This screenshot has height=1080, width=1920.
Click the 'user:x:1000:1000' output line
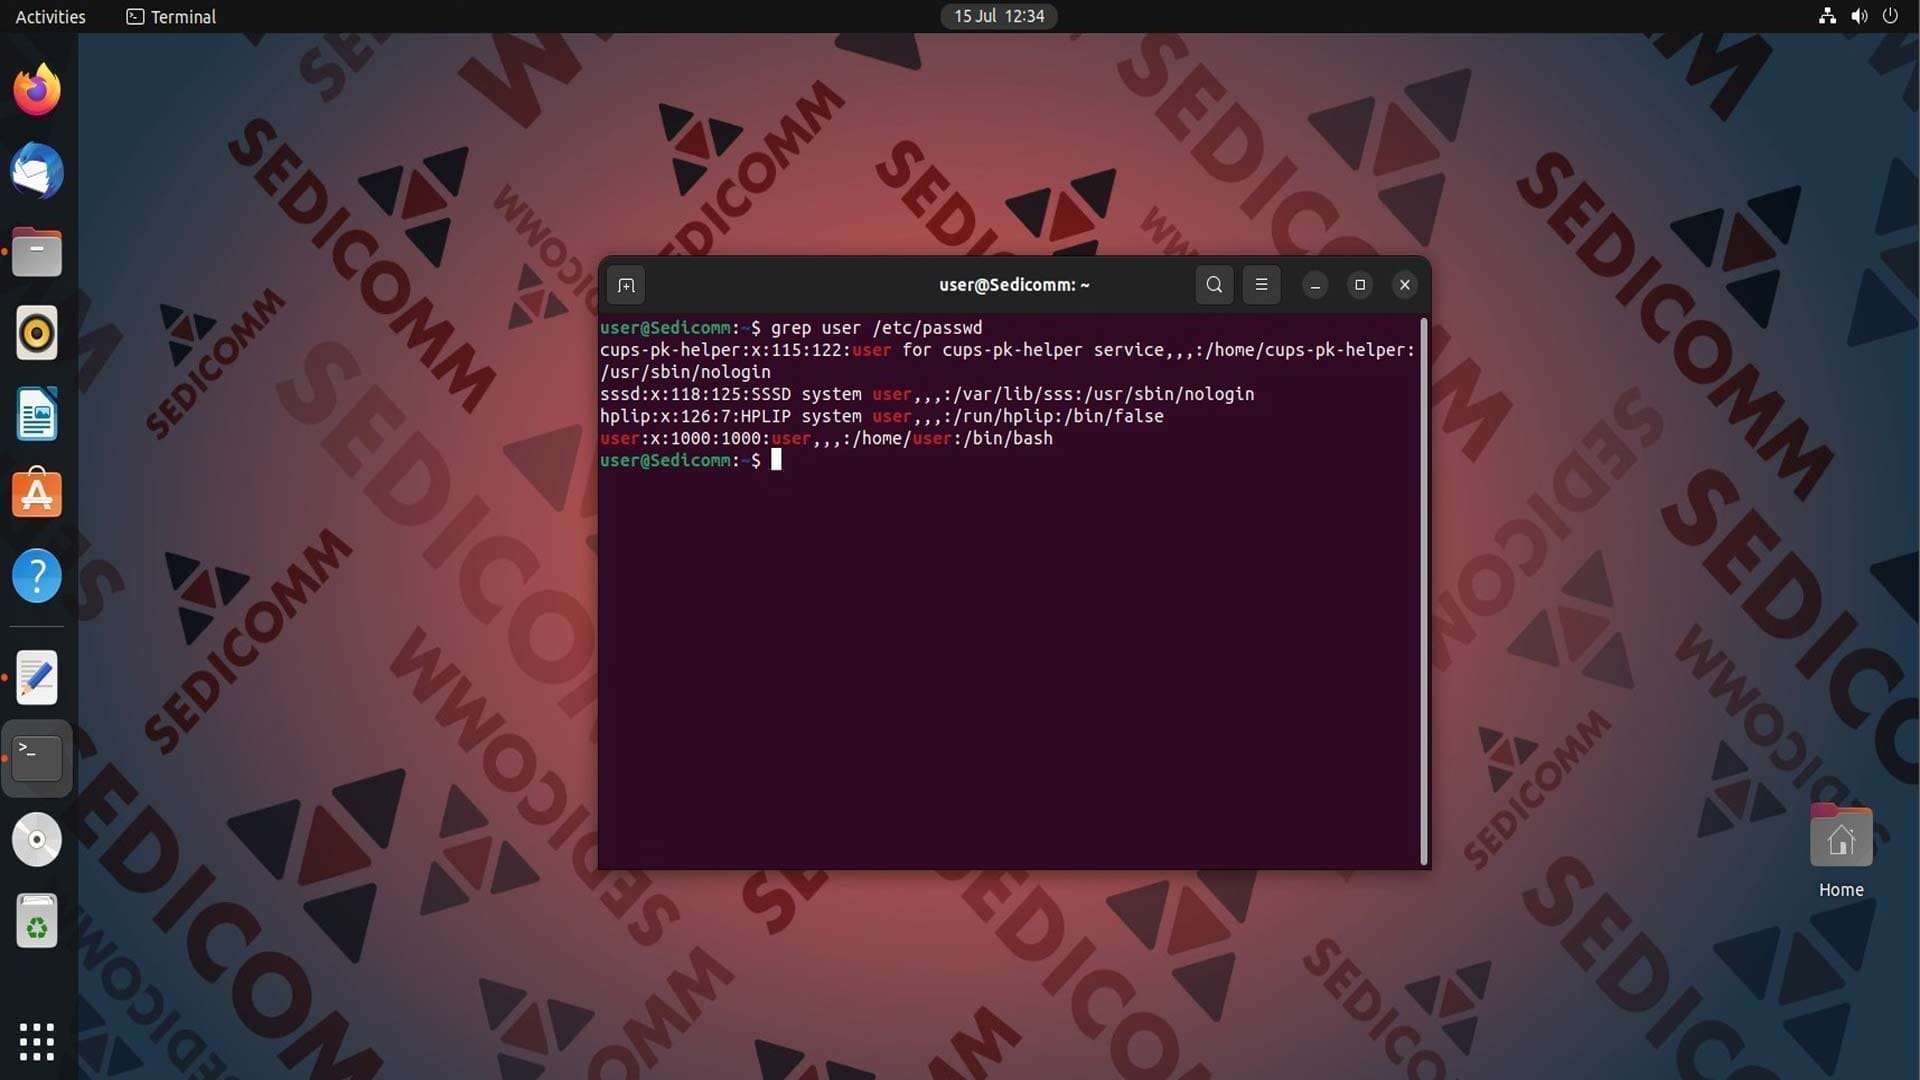[826, 438]
